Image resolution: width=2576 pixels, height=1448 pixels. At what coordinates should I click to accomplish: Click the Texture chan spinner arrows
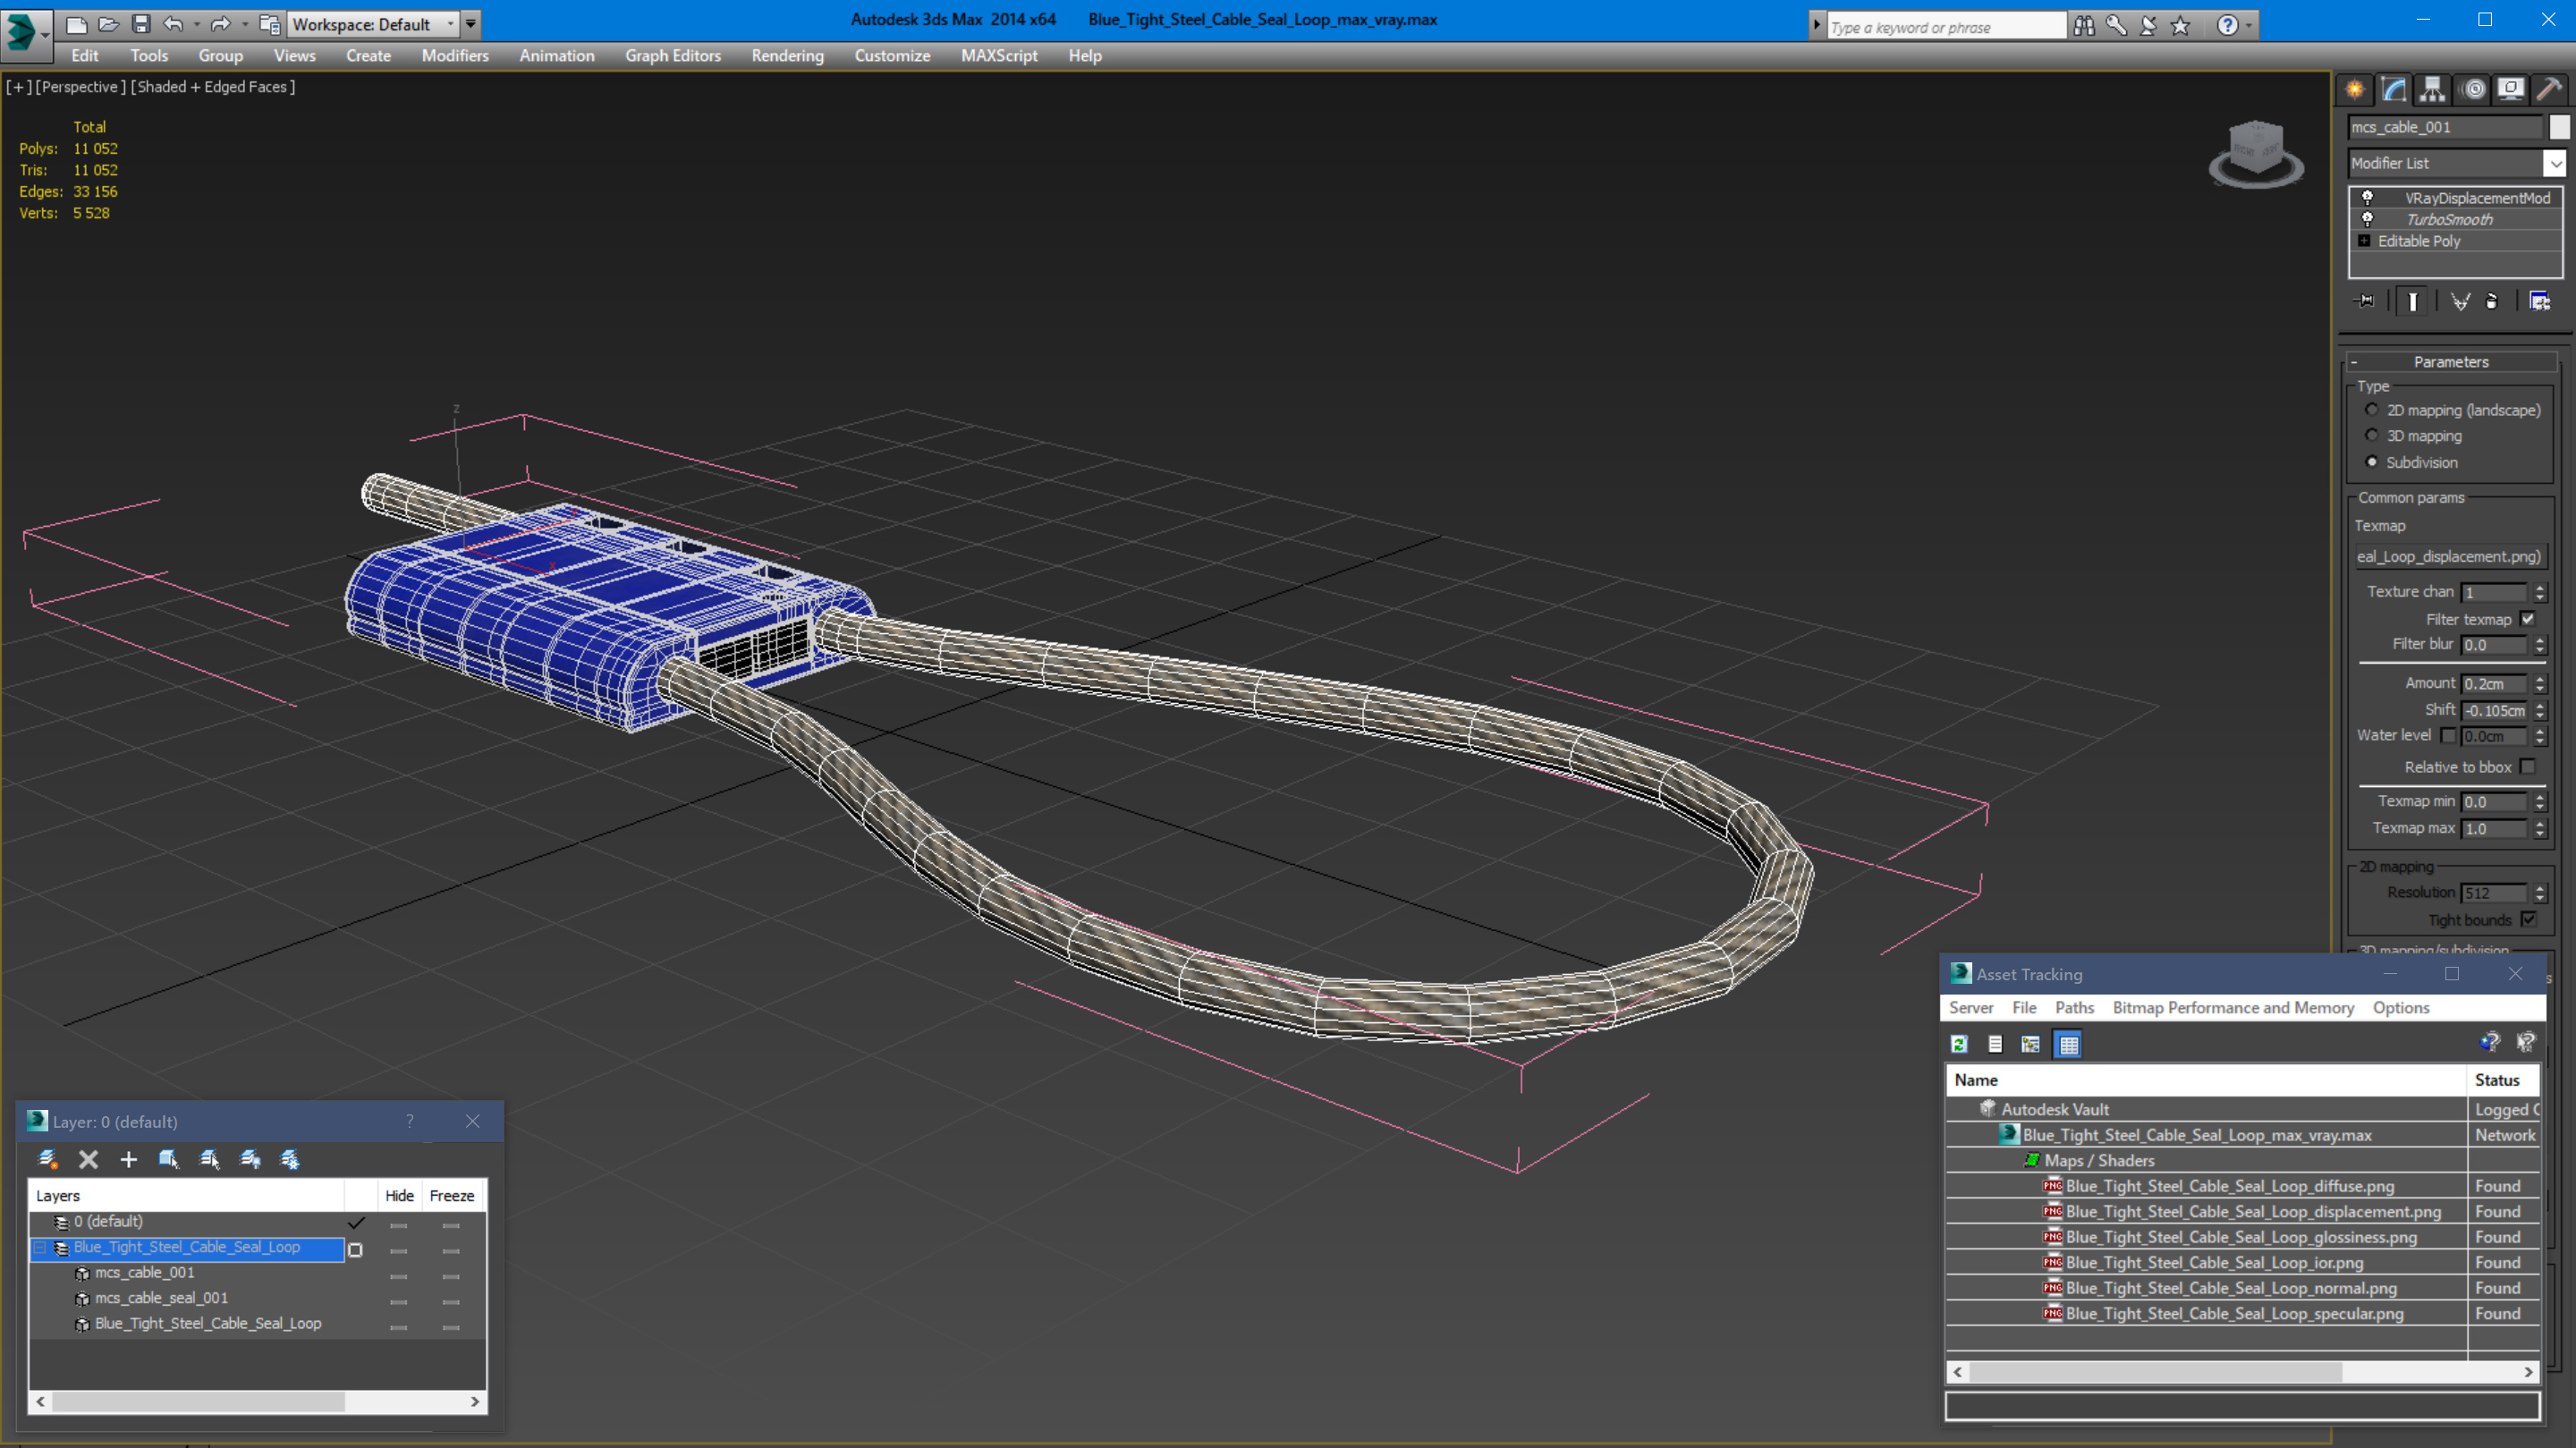point(2540,593)
